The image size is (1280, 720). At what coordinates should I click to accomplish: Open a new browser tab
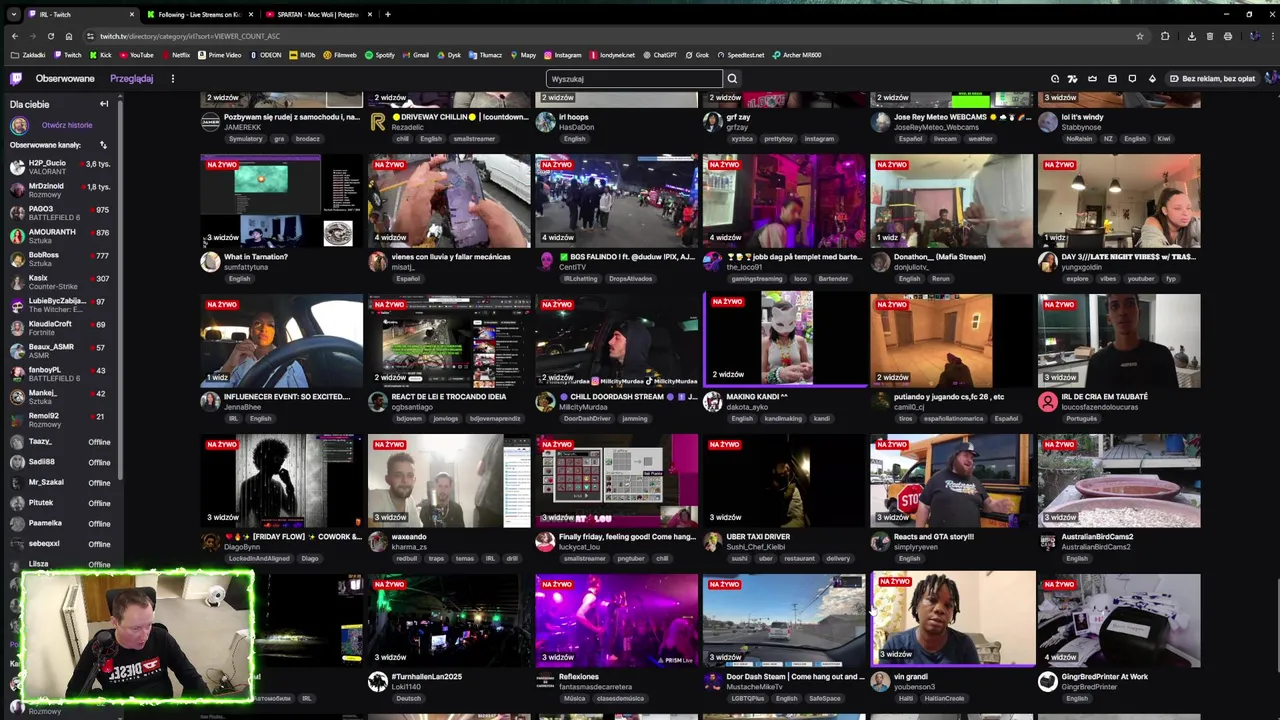[x=388, y=14]
